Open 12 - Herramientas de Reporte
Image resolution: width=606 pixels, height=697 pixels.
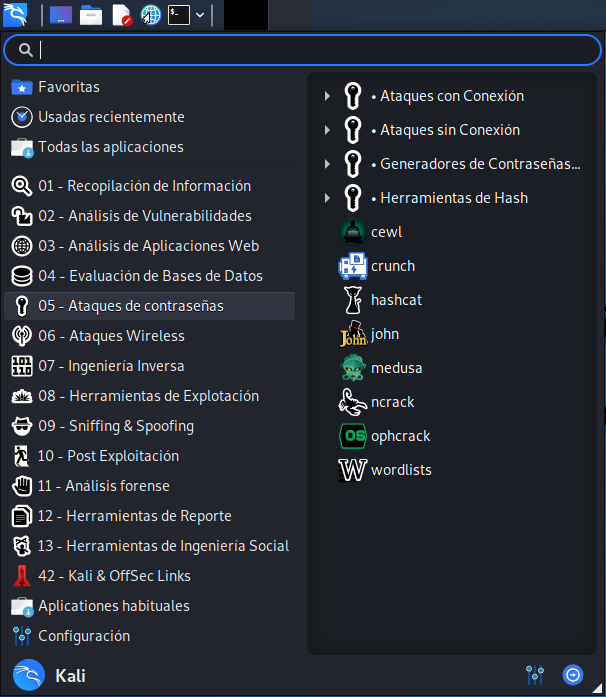[x=149, y=516]
